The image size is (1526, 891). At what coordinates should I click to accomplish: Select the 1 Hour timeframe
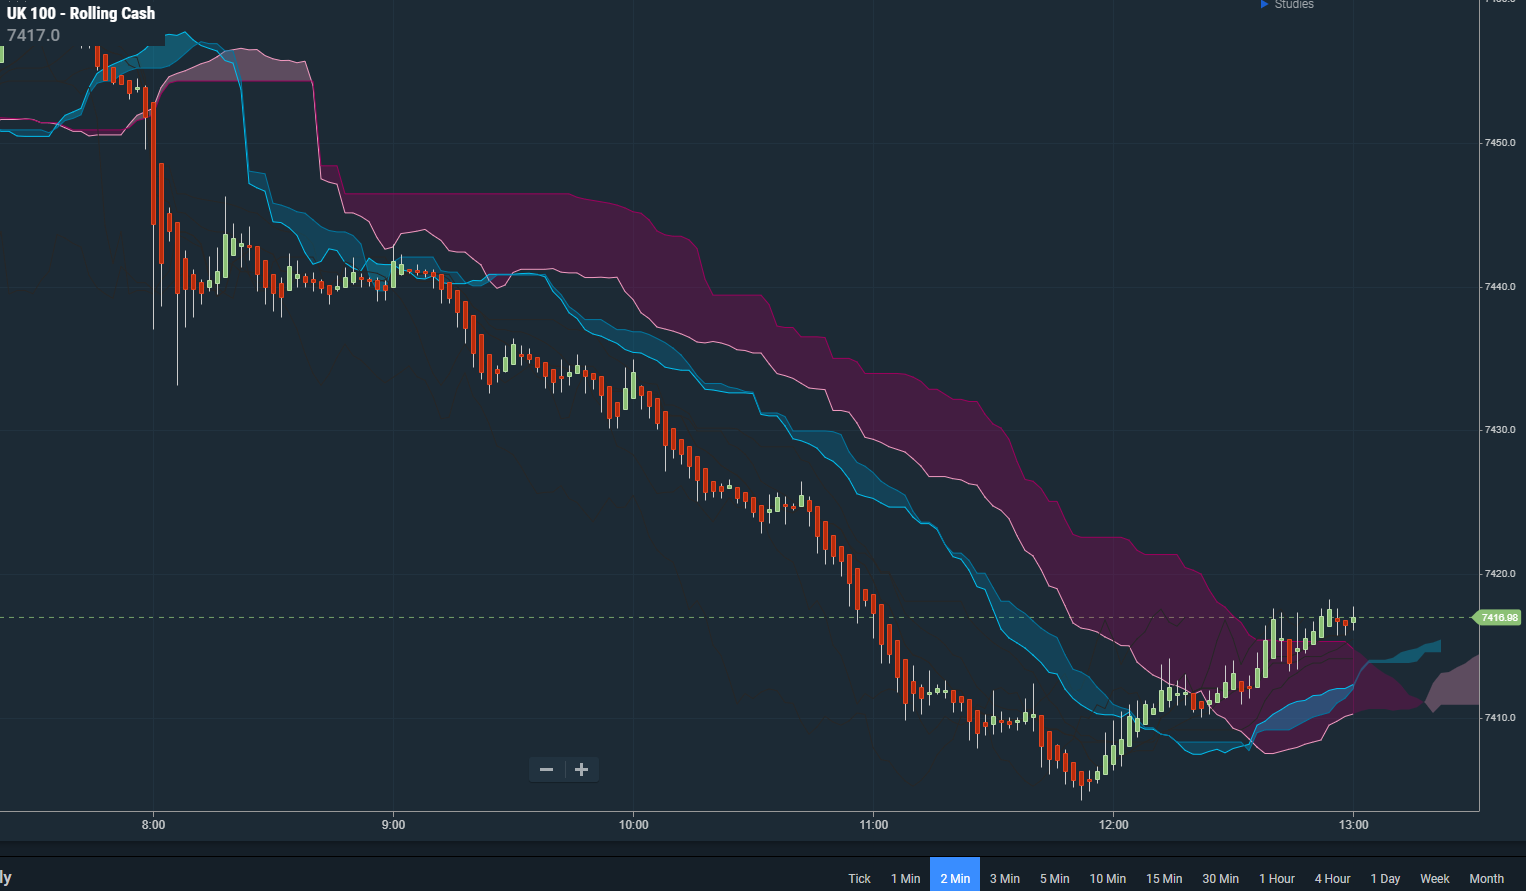pos(1277,878)
